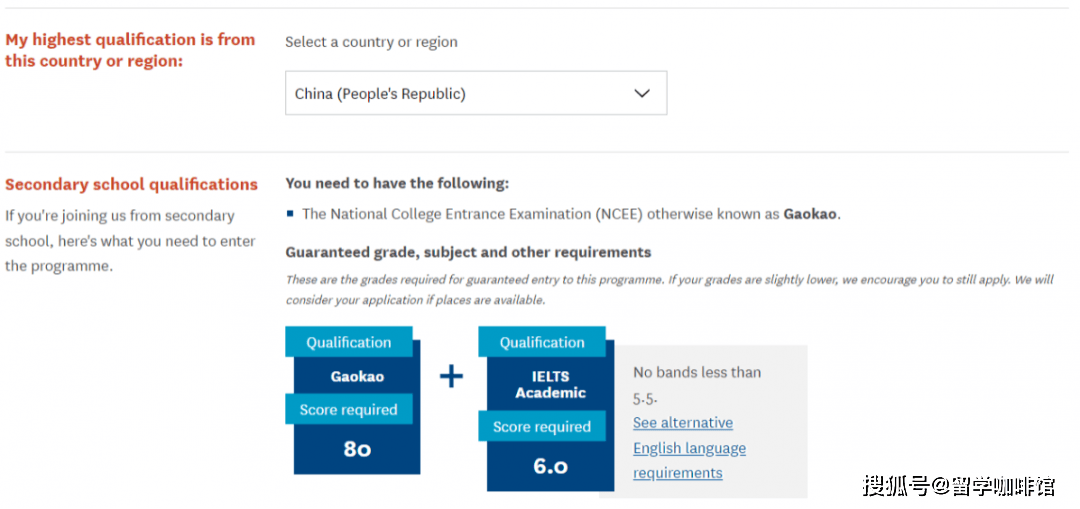
Task: Click the 'Select a country or region' label
Action: [x=371, y=42]
